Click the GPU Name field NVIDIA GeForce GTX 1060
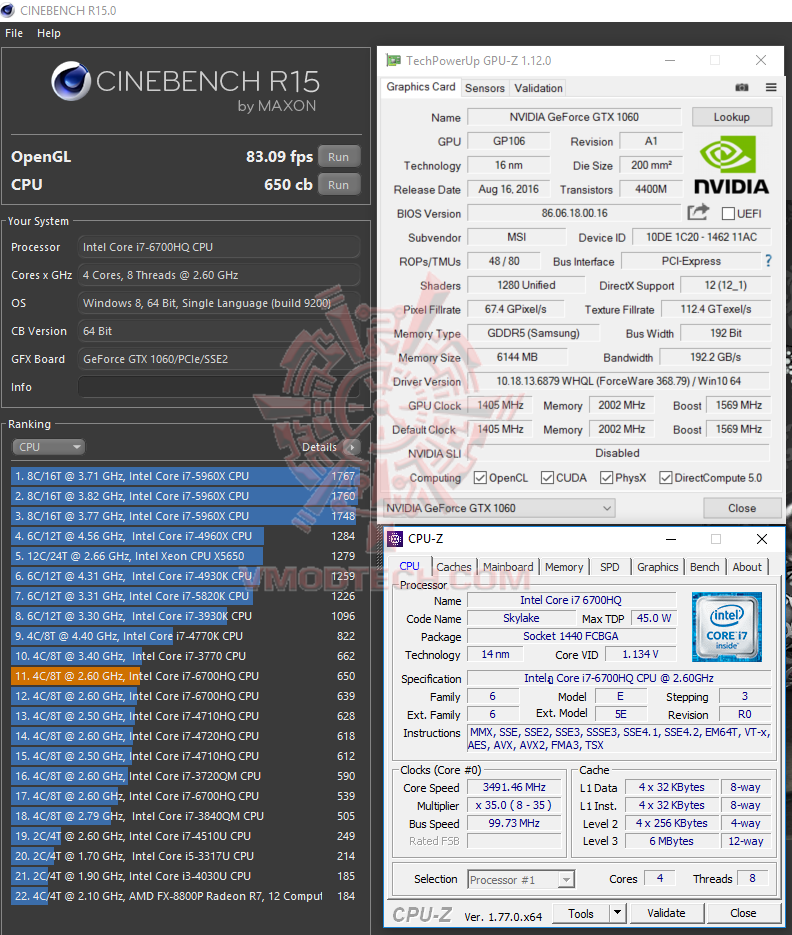The image size is (792, 935). click(x=574, y=117)
